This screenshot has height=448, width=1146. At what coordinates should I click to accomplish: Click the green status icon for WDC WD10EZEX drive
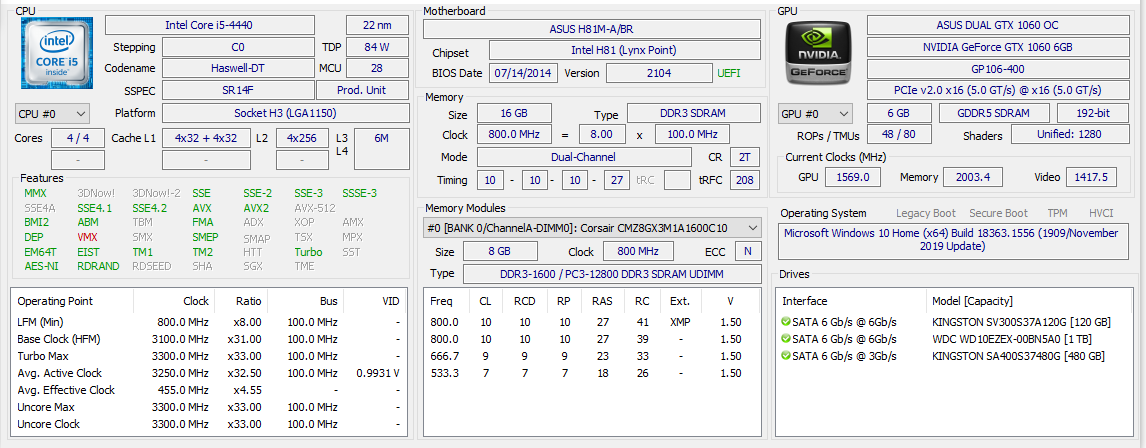click(786, 338)
